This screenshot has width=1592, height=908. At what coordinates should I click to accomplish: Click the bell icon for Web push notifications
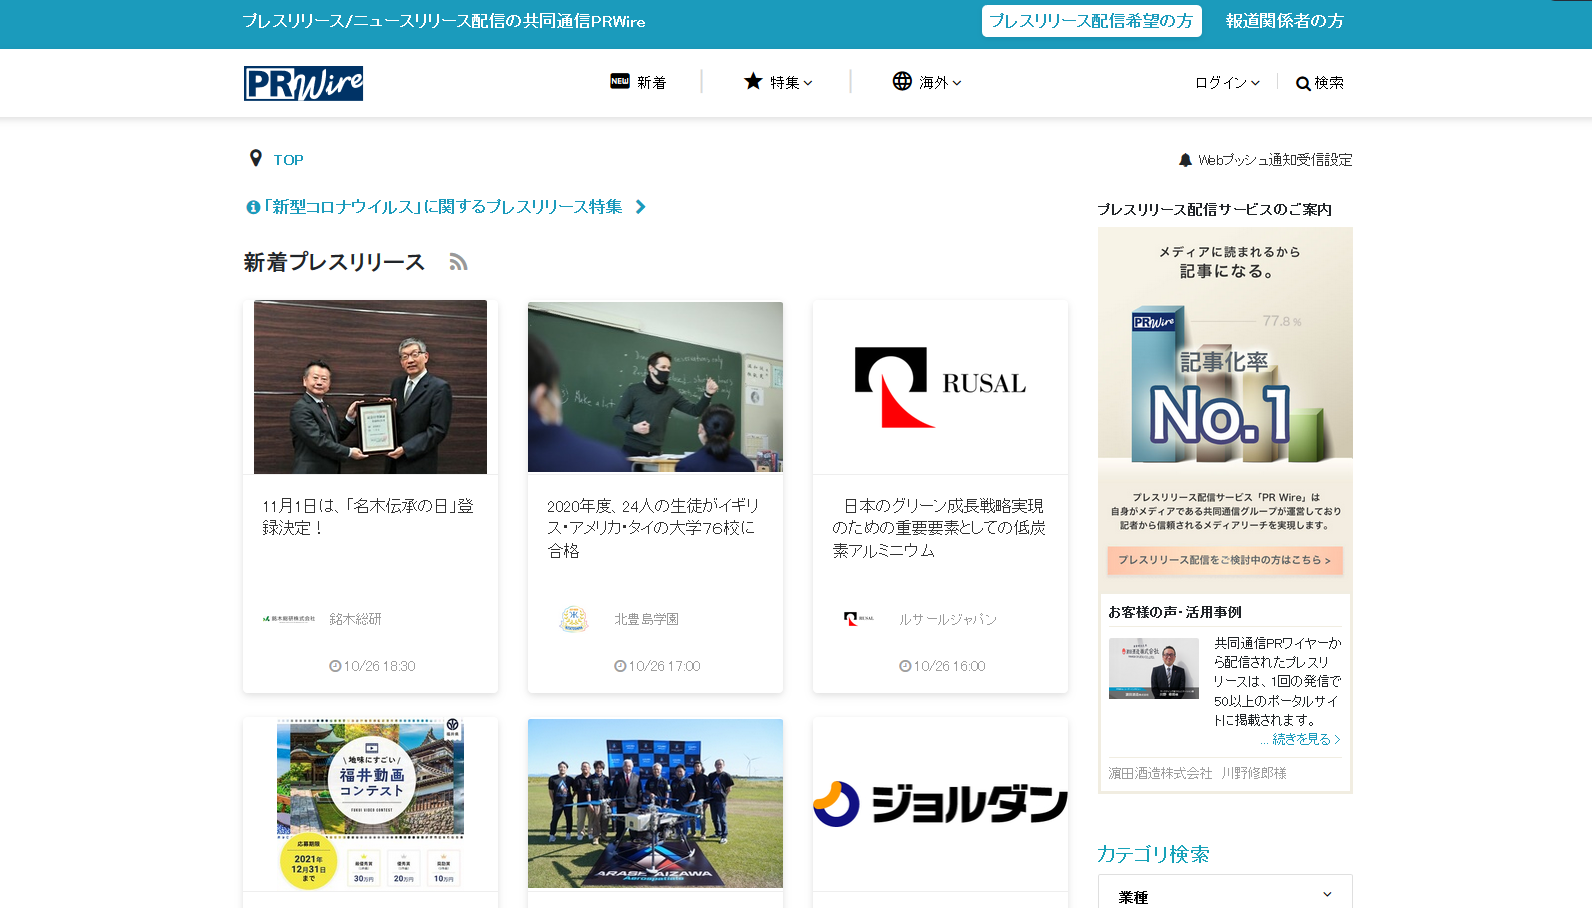coord(1185,160)
